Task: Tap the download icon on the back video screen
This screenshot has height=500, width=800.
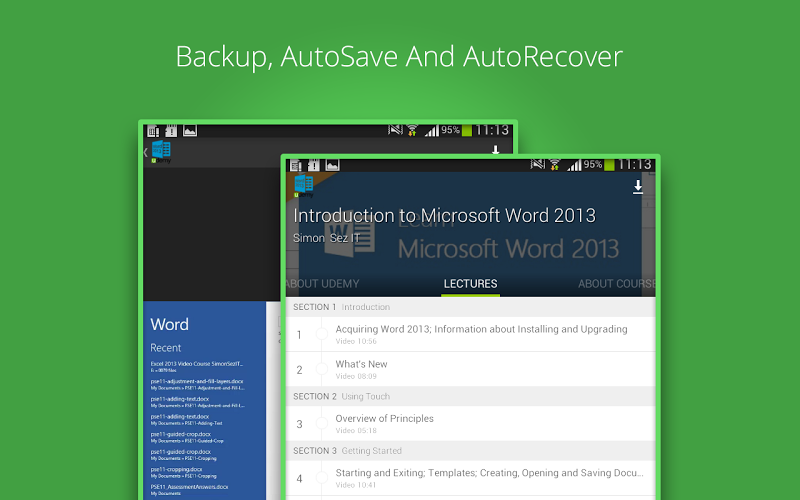Action: [495, 149]
